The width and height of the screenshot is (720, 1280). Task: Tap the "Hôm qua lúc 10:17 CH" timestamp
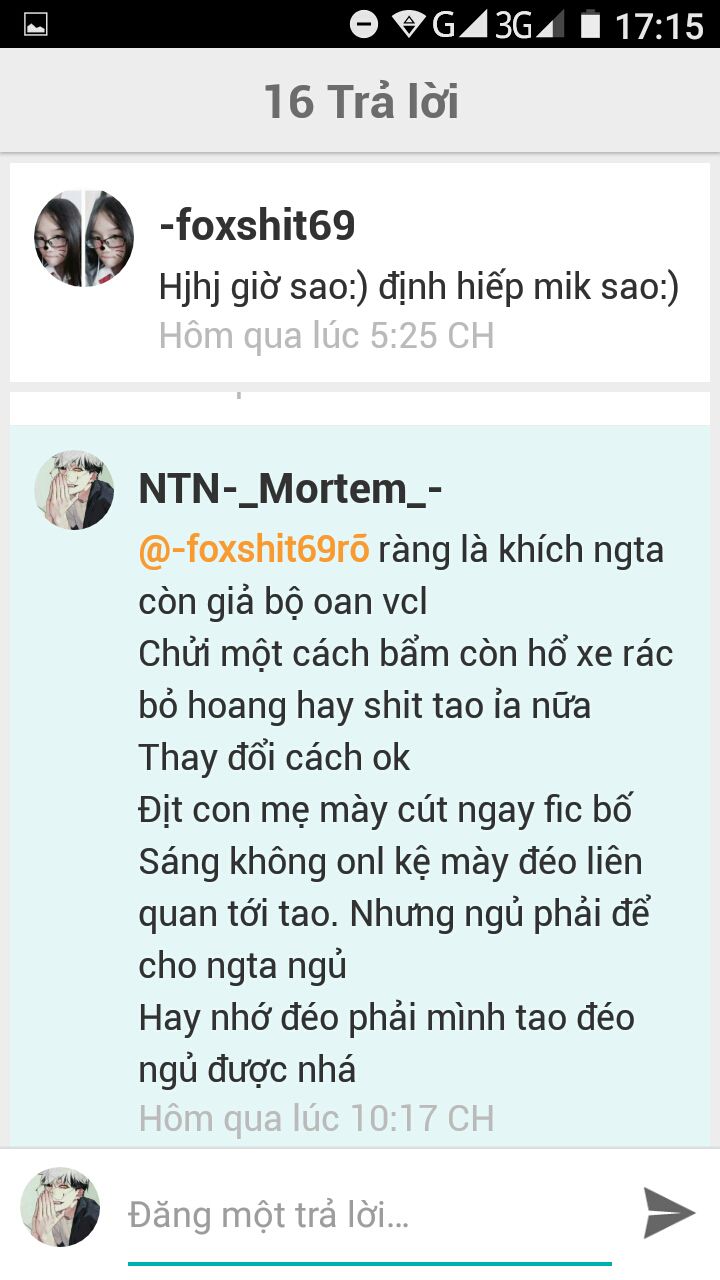(316, 1118)
